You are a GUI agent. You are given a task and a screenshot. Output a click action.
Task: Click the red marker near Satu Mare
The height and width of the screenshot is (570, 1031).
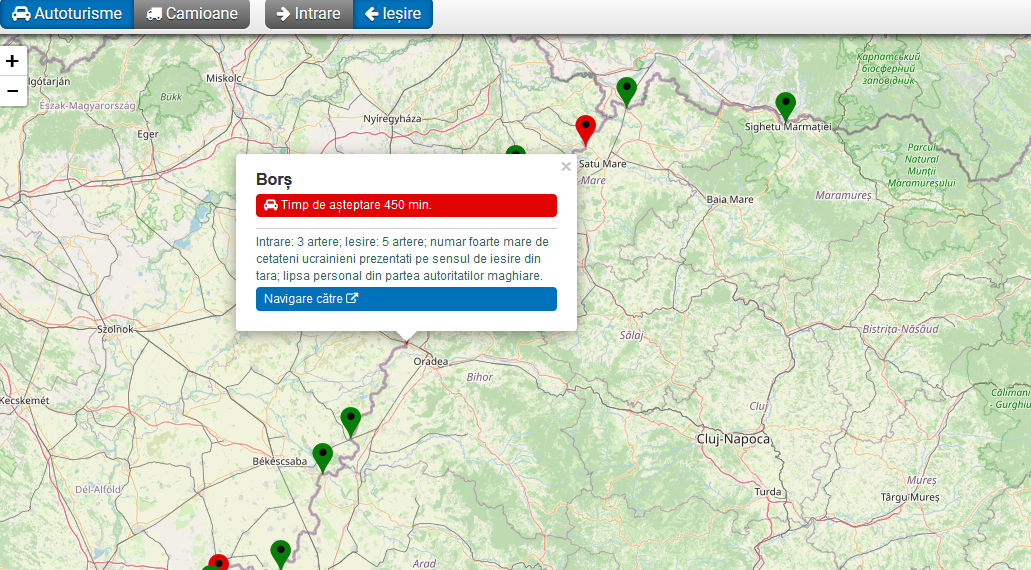pyautogui.click(x=586, y=128)
